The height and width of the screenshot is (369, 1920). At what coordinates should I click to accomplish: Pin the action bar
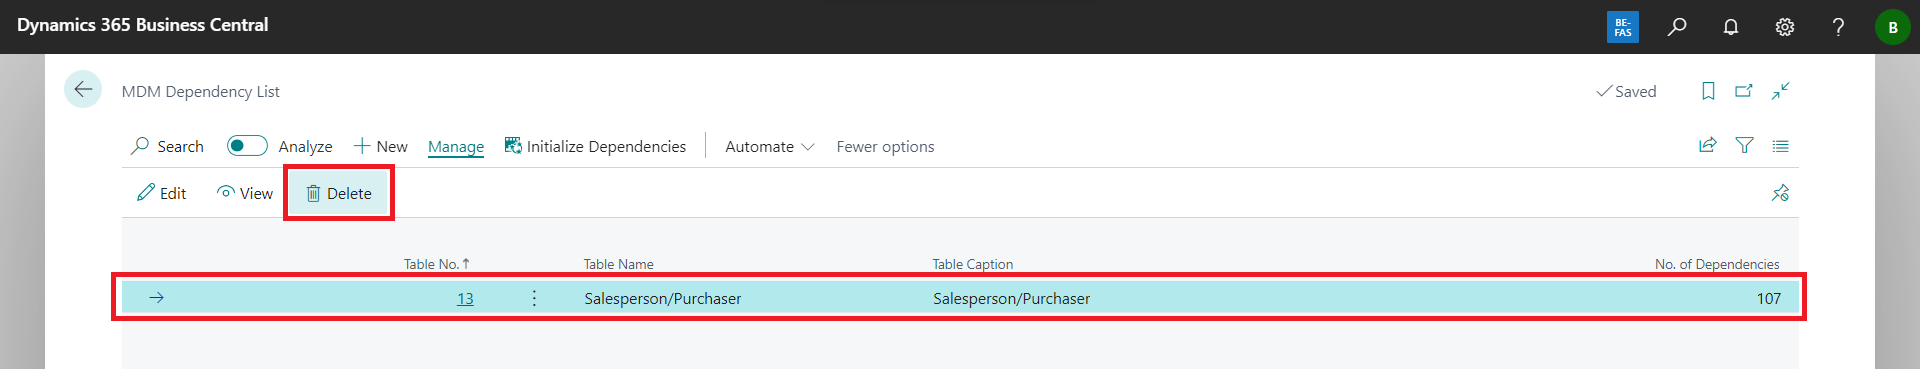pyautogui.click(x=1780, y=193)
